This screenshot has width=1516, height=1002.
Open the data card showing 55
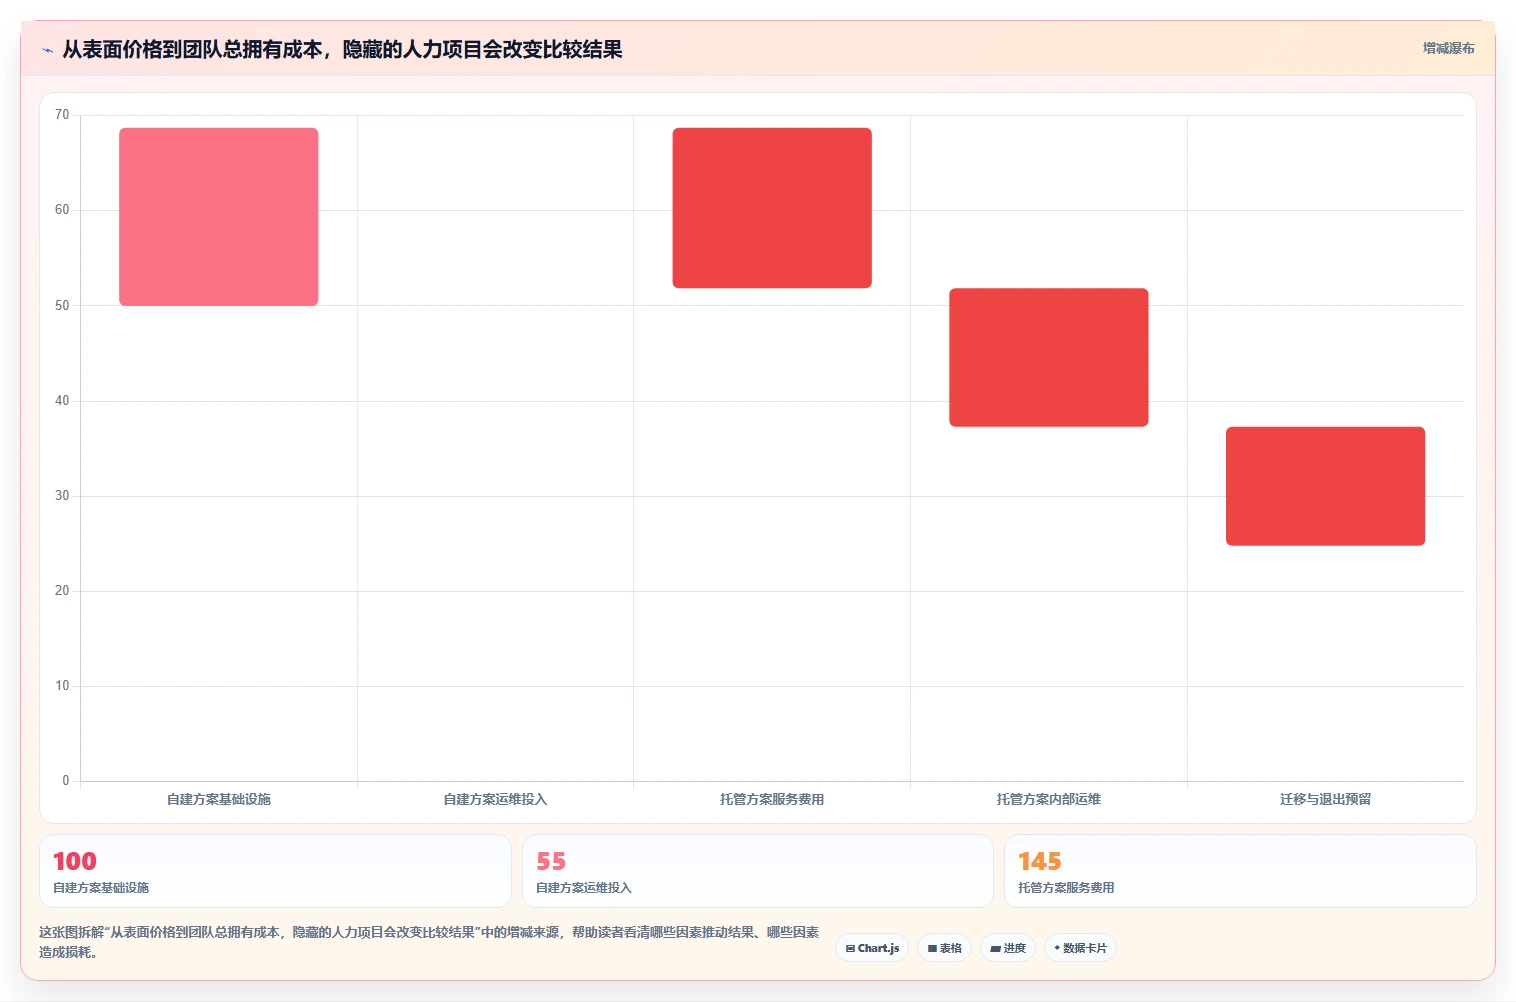pyautogui.click(x=757, y=871)
